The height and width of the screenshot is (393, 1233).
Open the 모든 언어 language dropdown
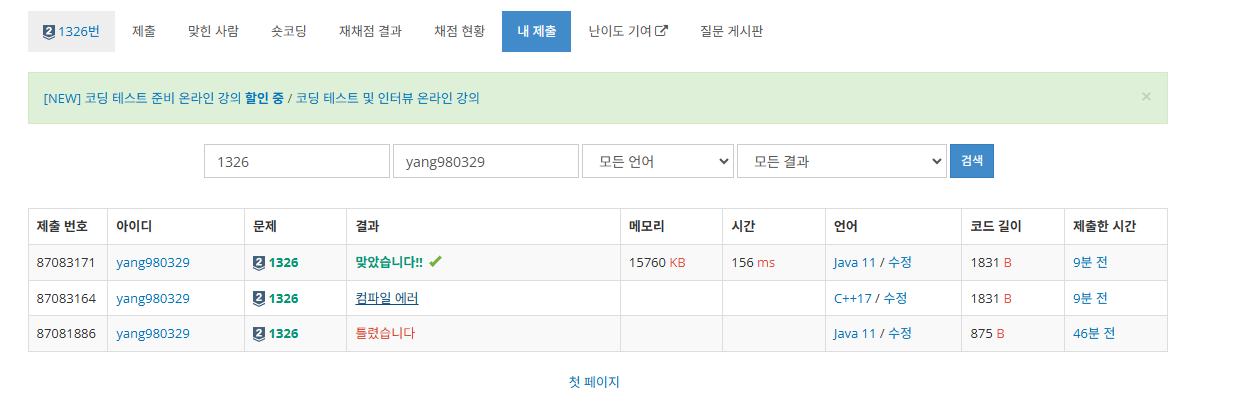click(658, 161)
